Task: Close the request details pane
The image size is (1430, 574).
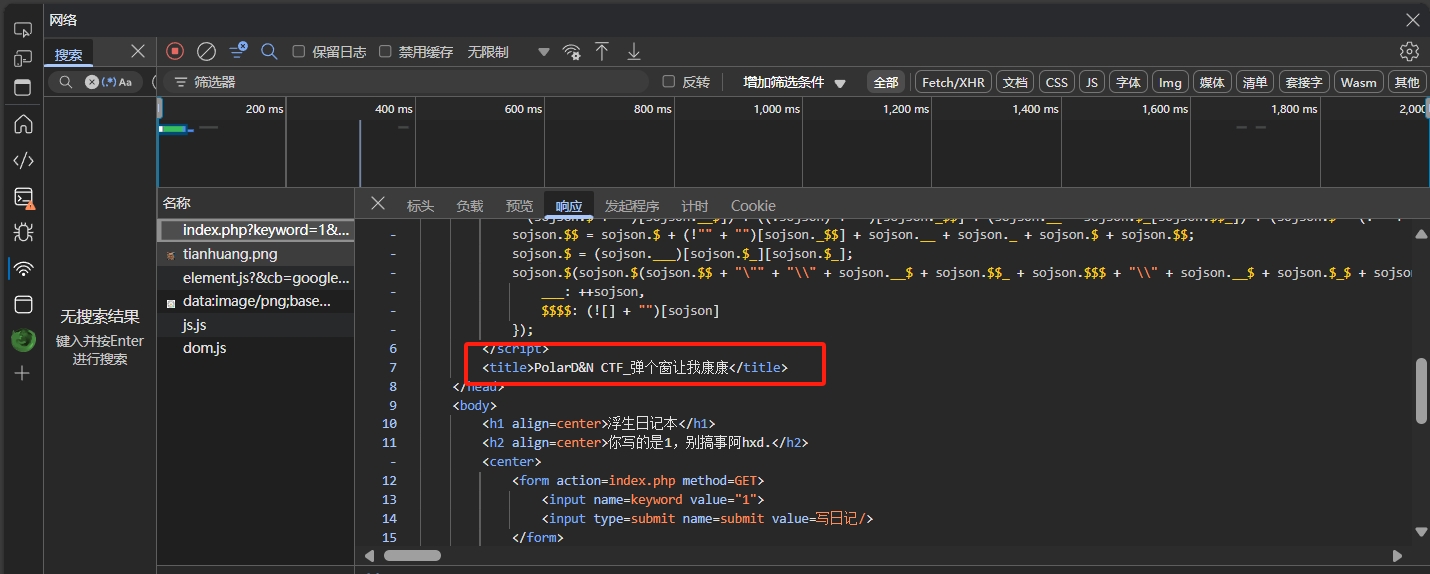Action: pyautogui.click(x=377, y=203)
